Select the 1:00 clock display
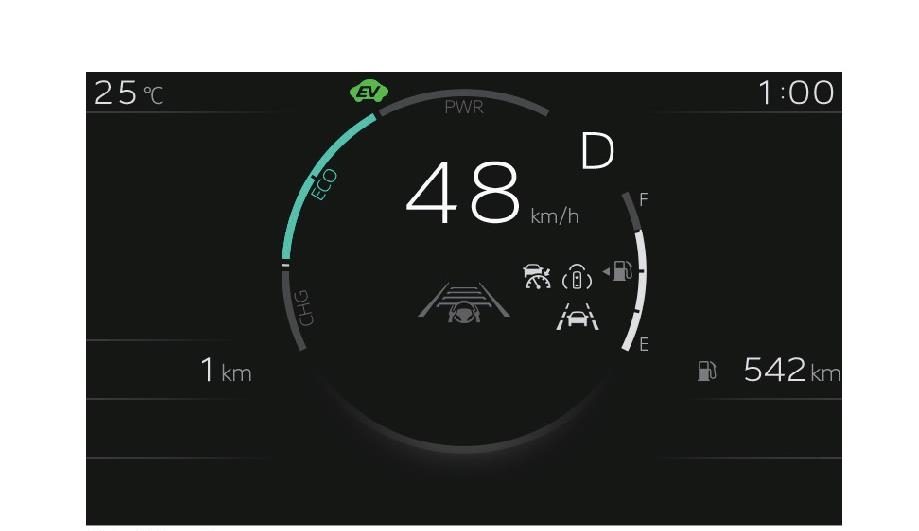Image resolution: width=919 pixels, height=531 pixels. click(x=796, y=93)
